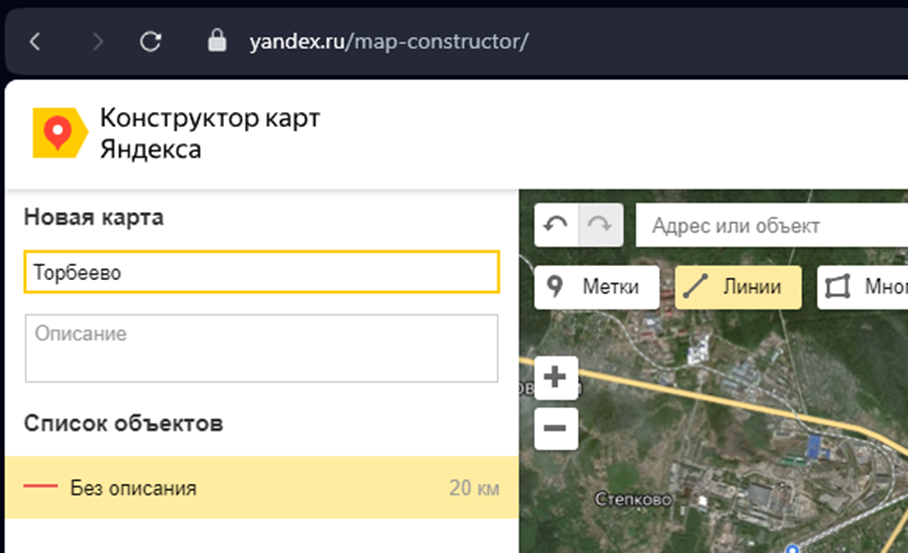Viewport: 908px width, 553px height.
Task: Select the Без описания line object row
Action: [x=262, y=488]
